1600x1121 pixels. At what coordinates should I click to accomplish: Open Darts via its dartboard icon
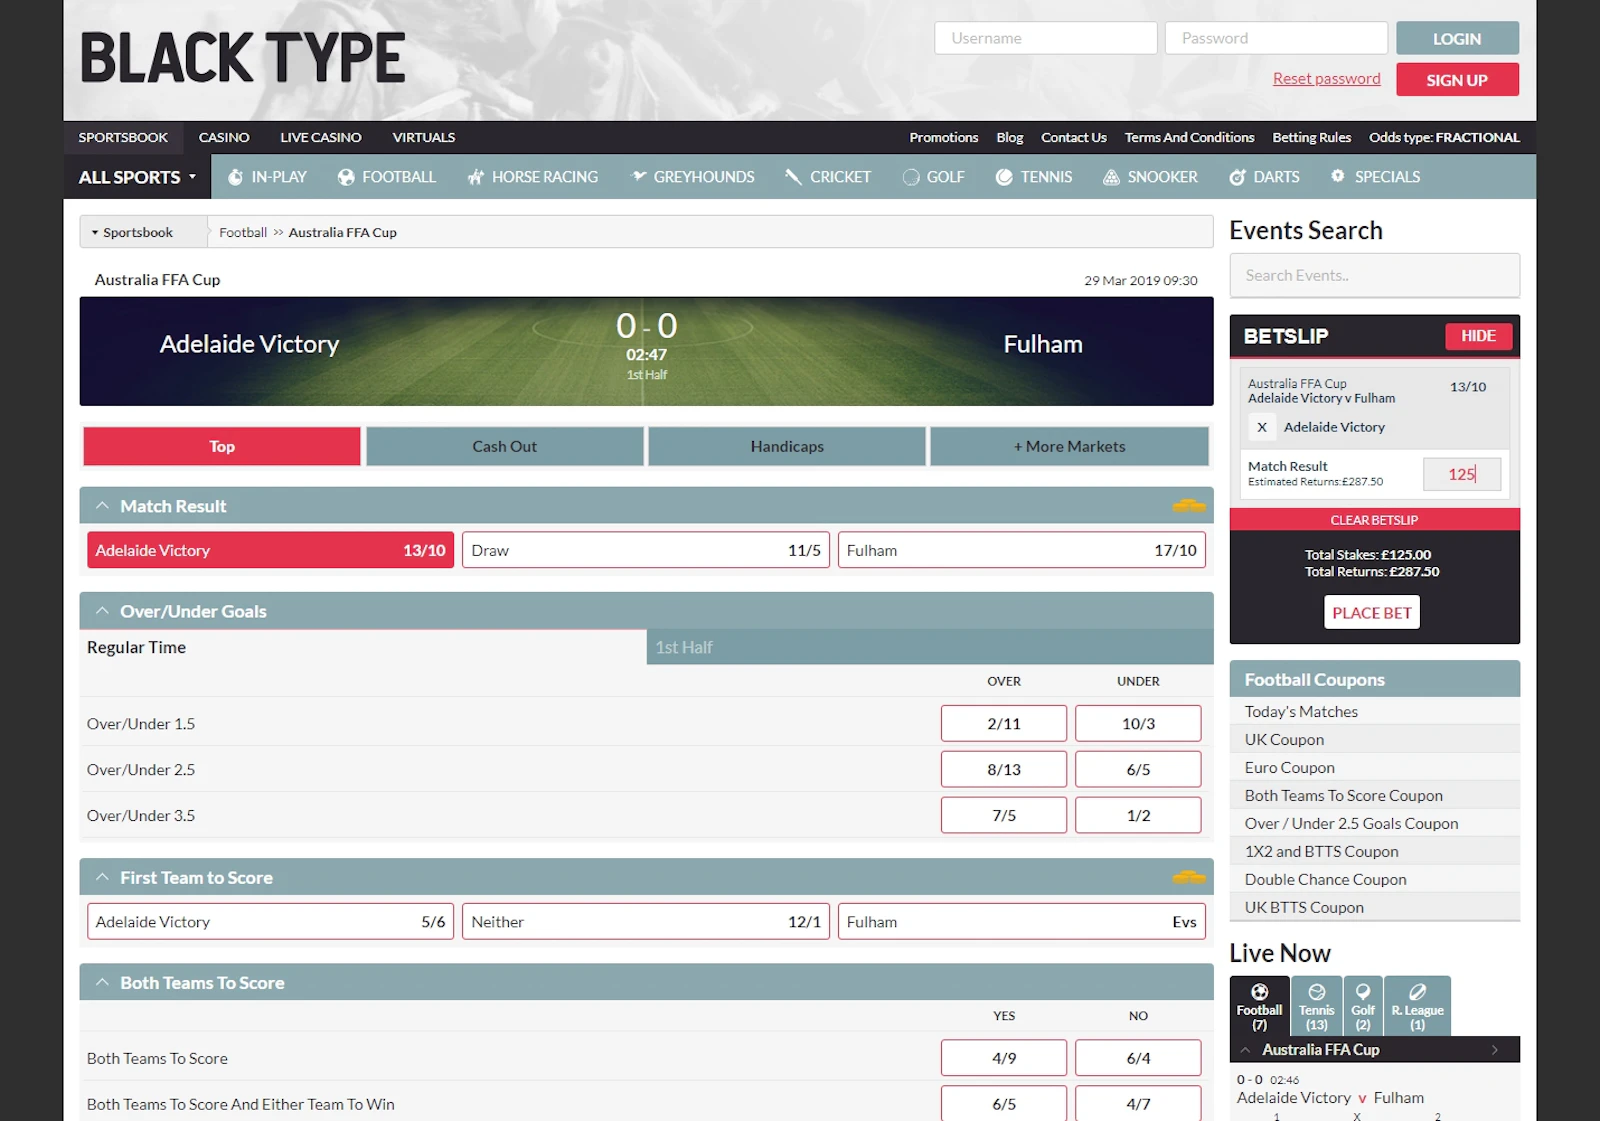[1237, 177]
